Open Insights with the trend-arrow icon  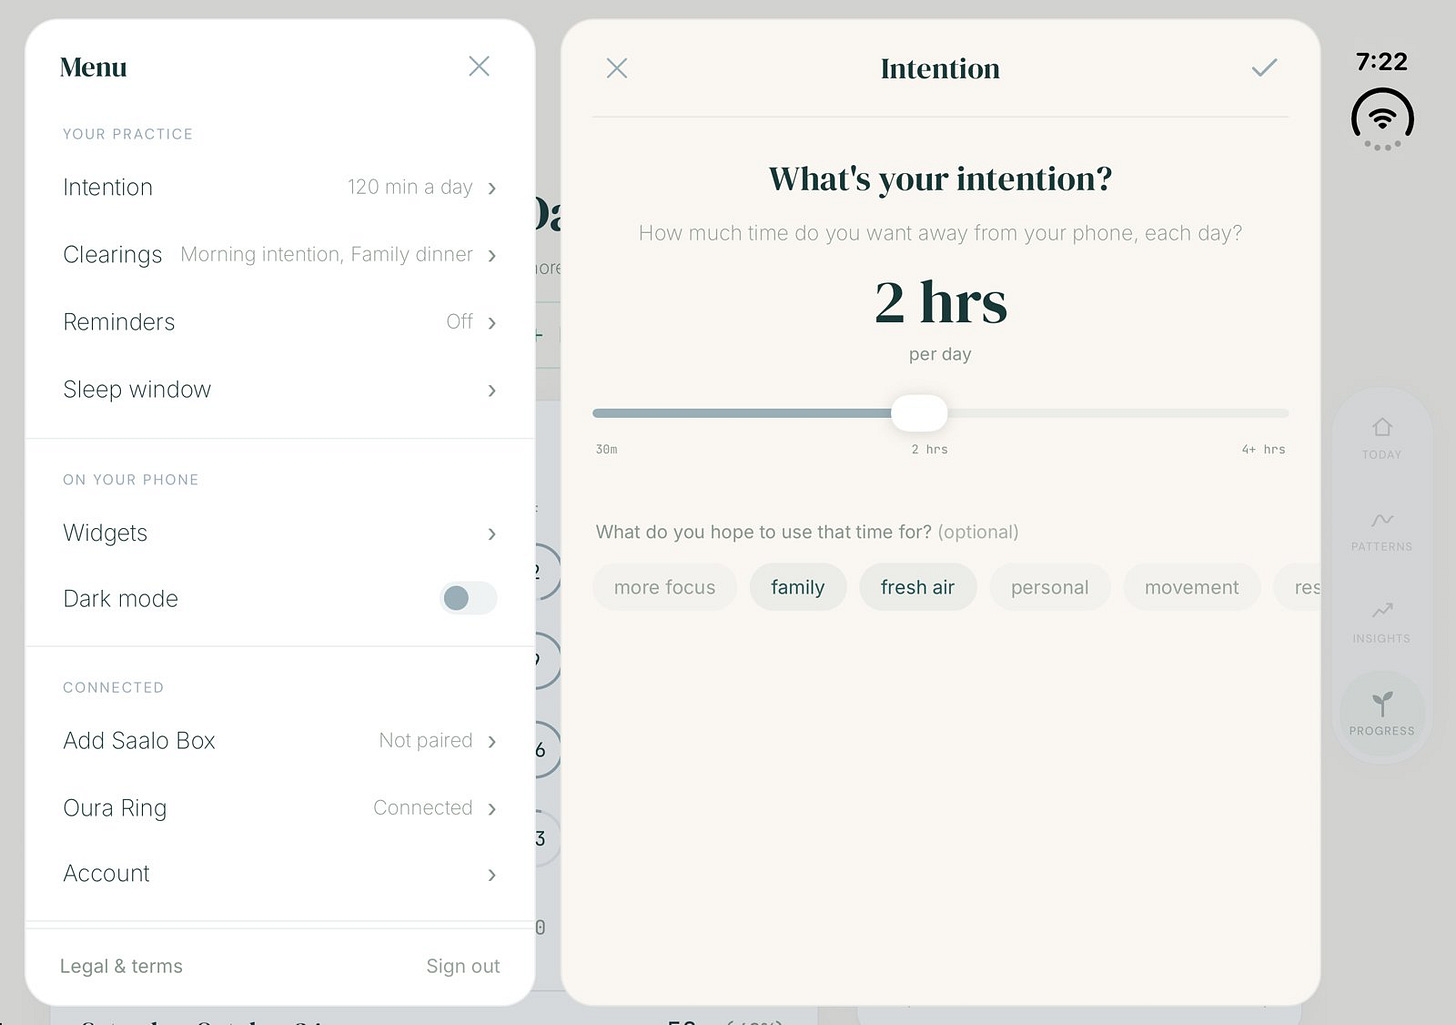point(1382,622)
